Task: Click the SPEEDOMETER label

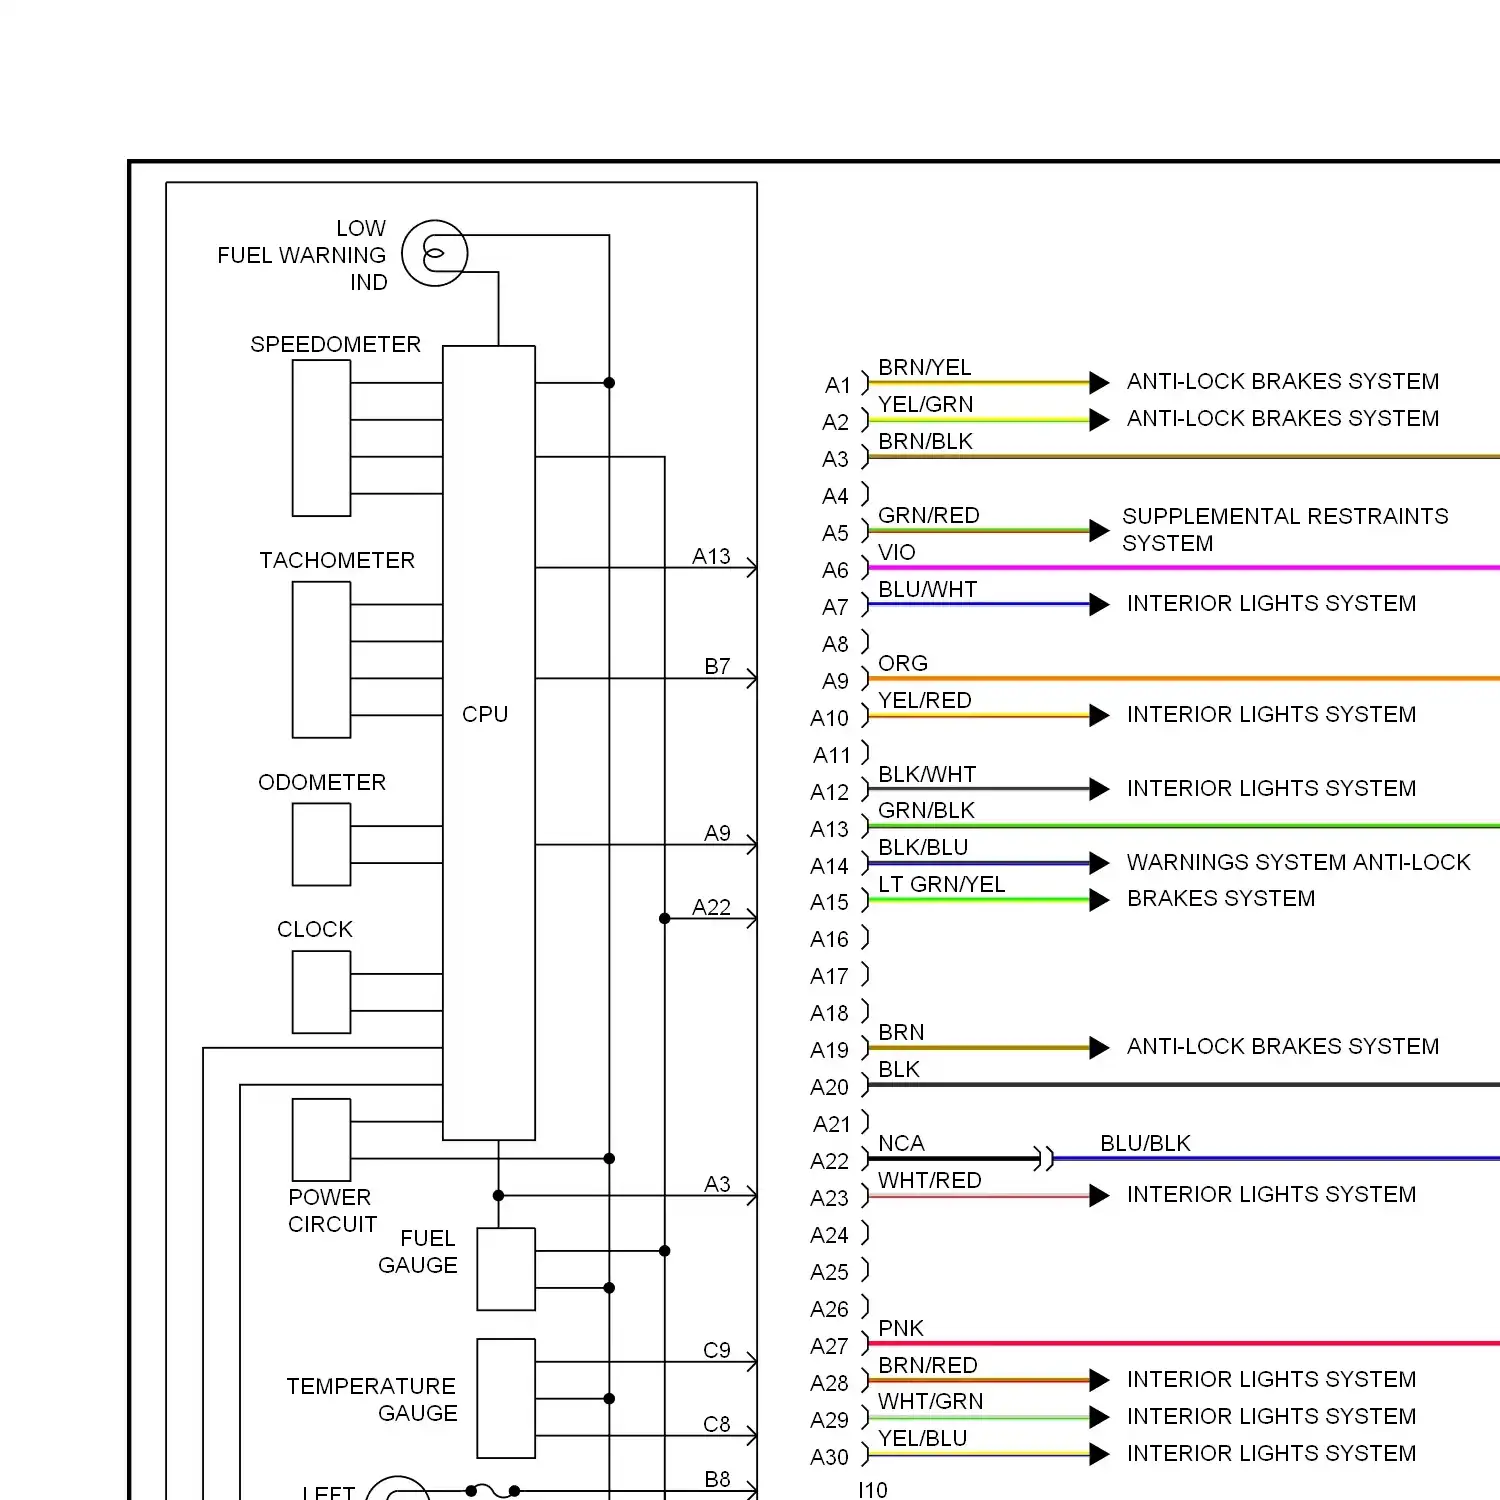Action: click(x=335, y=344)
